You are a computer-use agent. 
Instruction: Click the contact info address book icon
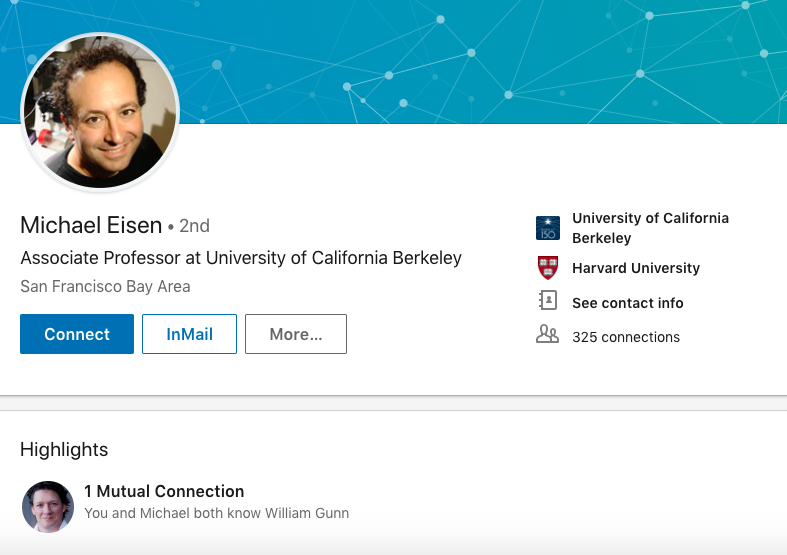(x=547, y=302)
